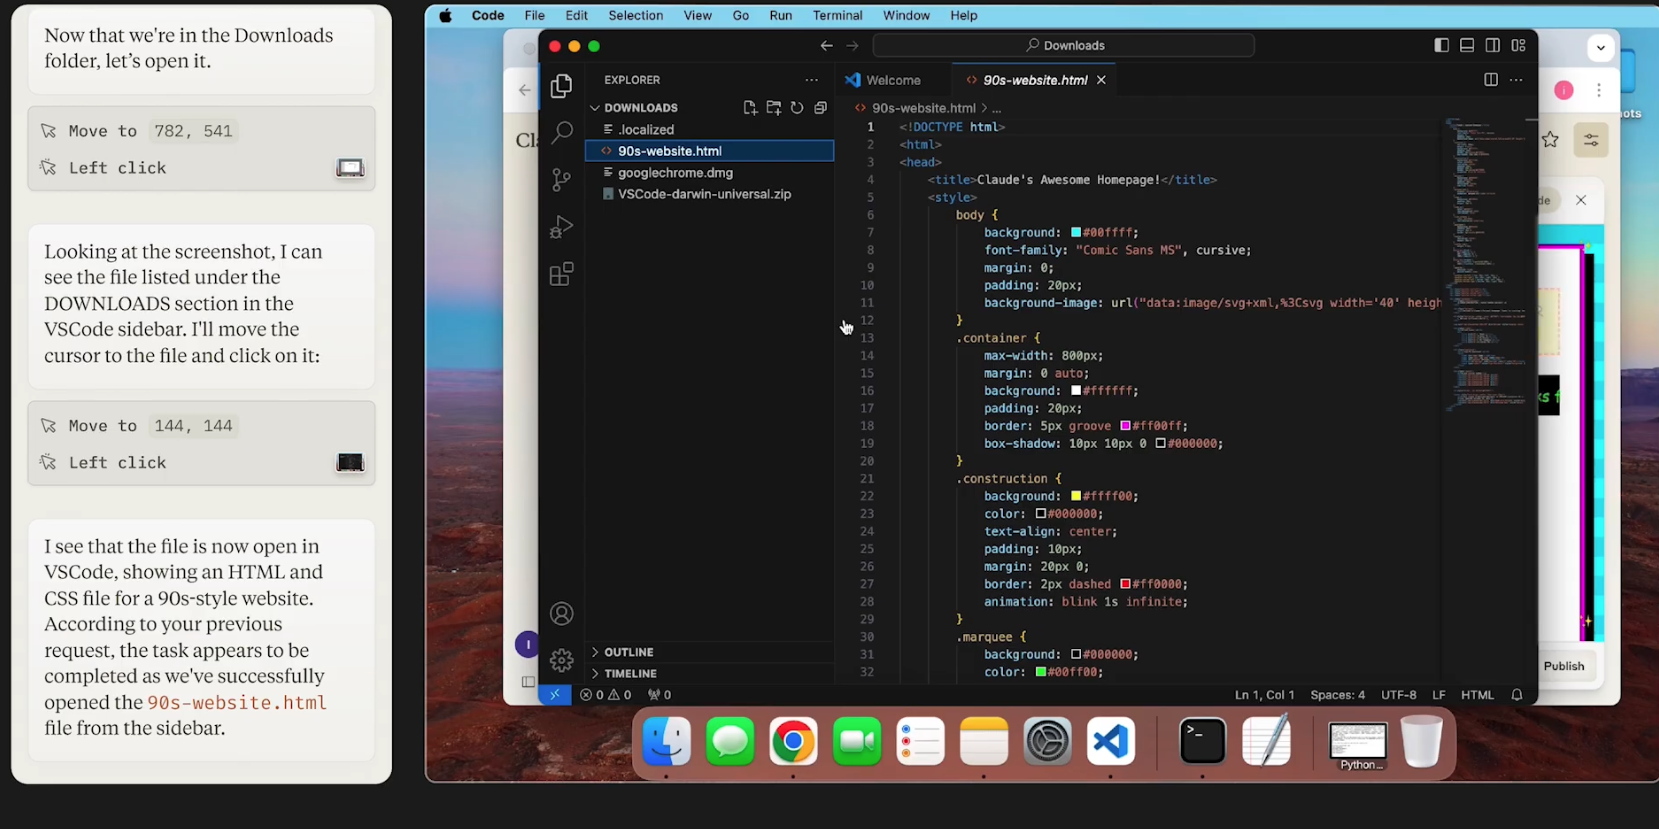Image resolution: width=1659 pixels, height=829 pixels.
Task: Click the Split Editor Right icon
Action: 1490,80
